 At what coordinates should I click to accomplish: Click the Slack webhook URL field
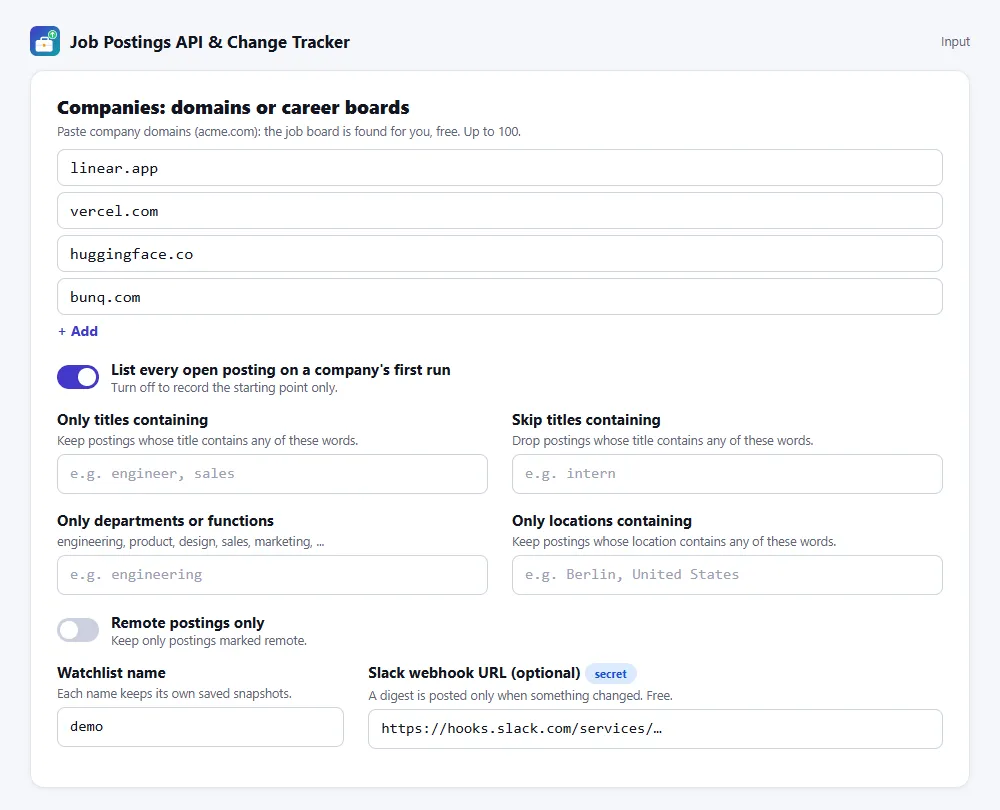coord(655,729)
